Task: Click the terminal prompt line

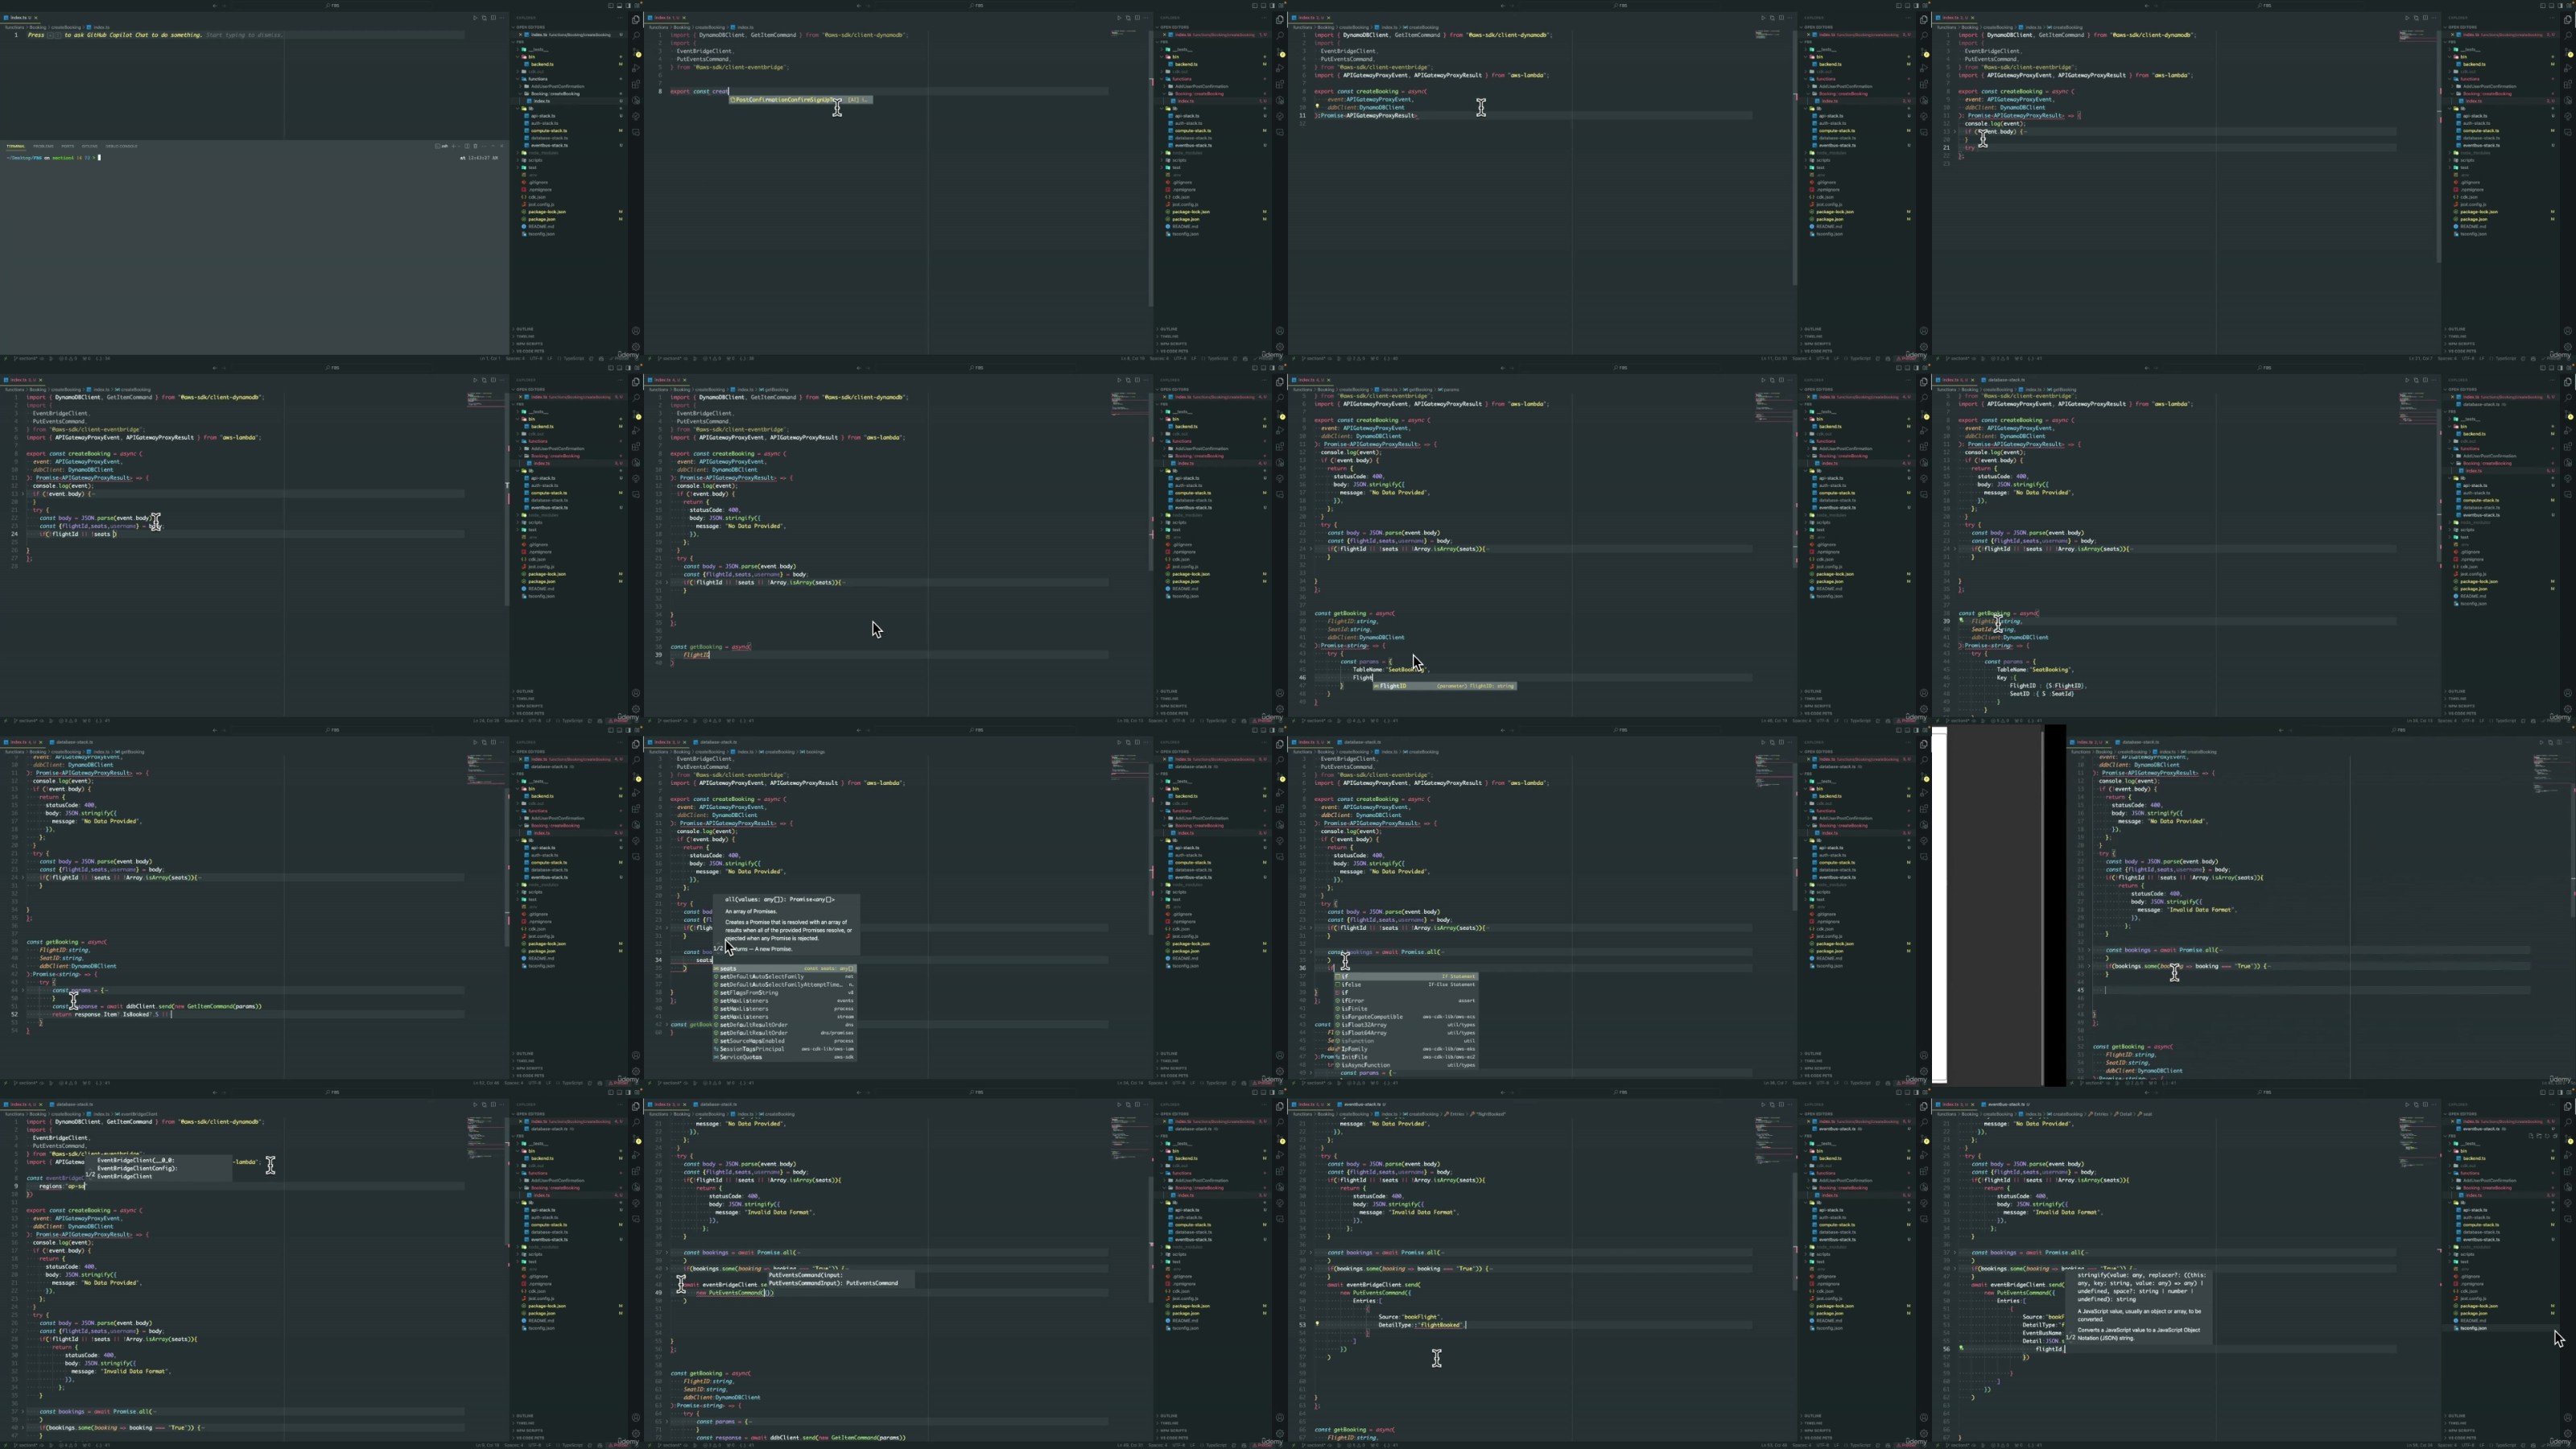Action: pos(54,158)
